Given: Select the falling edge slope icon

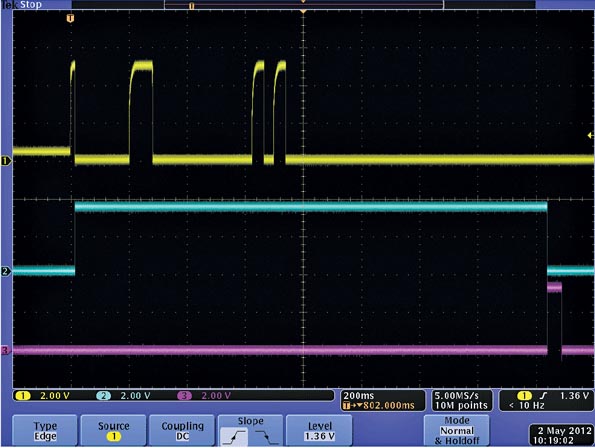Looking at the screenshot, I should tap(266, 437).
